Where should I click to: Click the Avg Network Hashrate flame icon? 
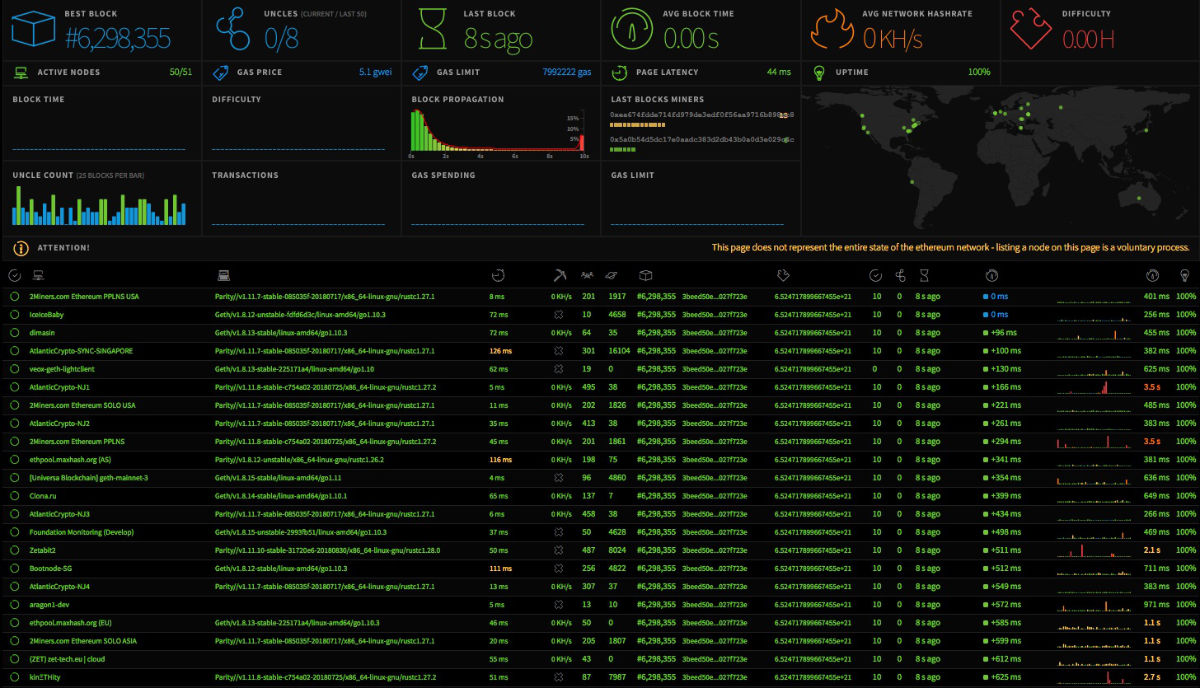(x=833, y=28)
